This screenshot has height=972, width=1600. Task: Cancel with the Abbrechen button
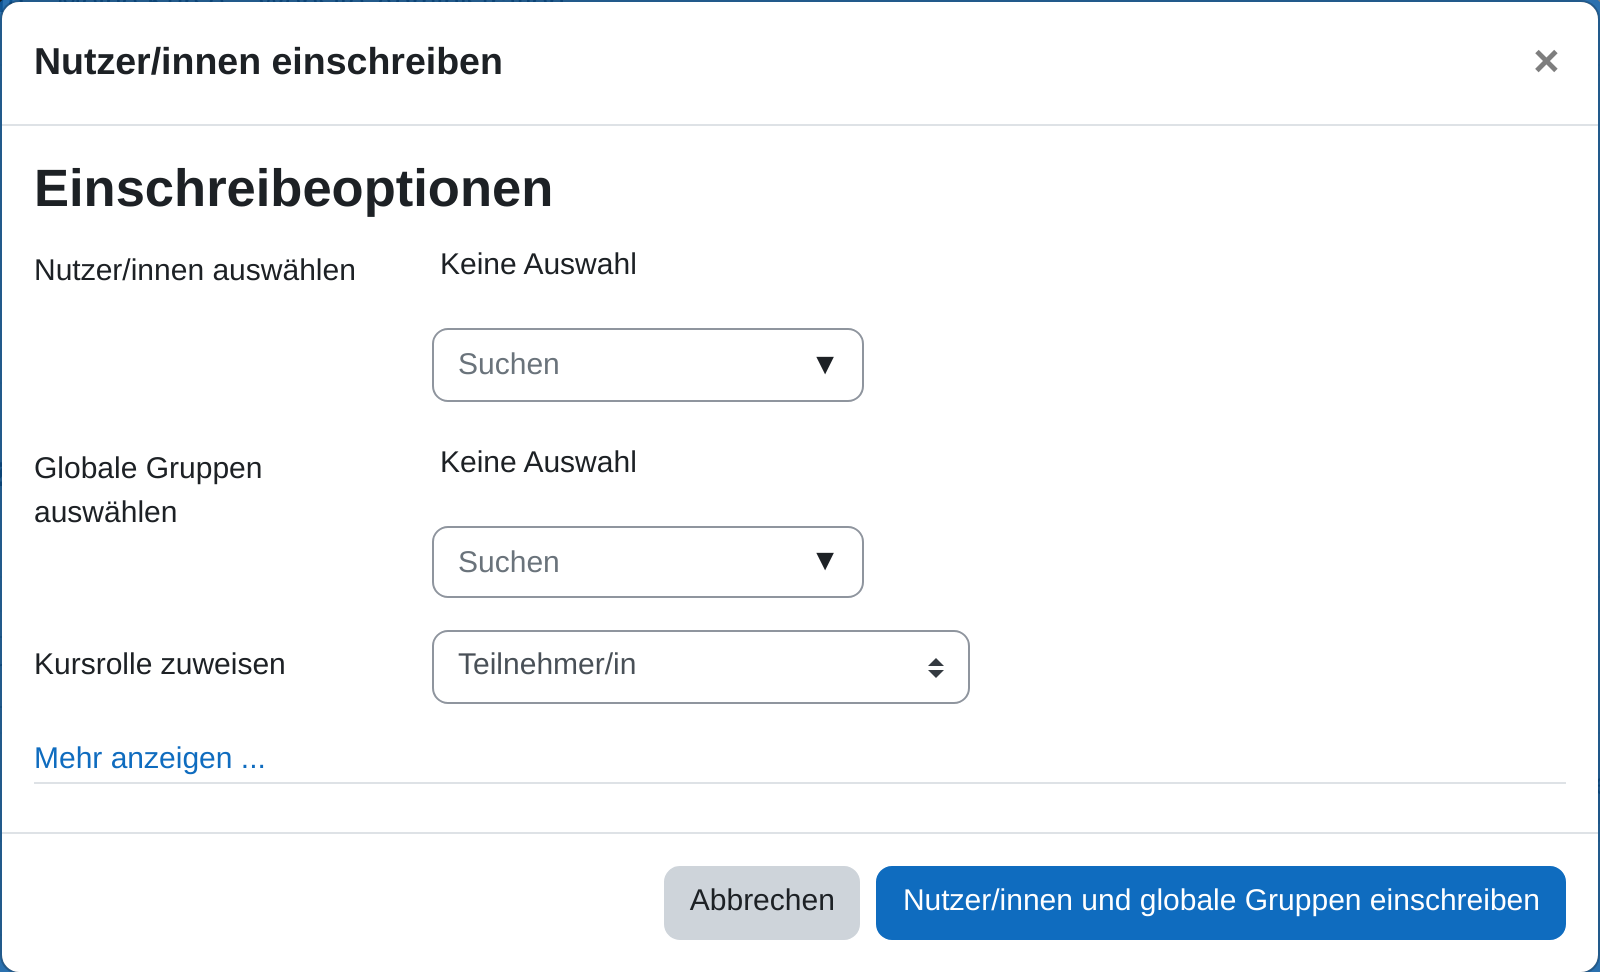click(762, 903)
